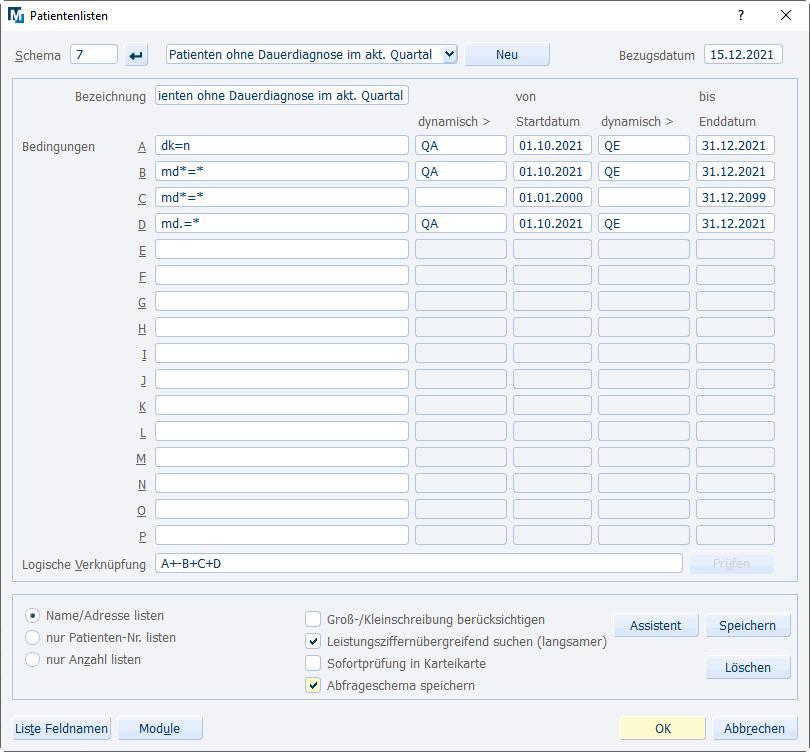Click the empty condition F input field

tap(282, 275)
